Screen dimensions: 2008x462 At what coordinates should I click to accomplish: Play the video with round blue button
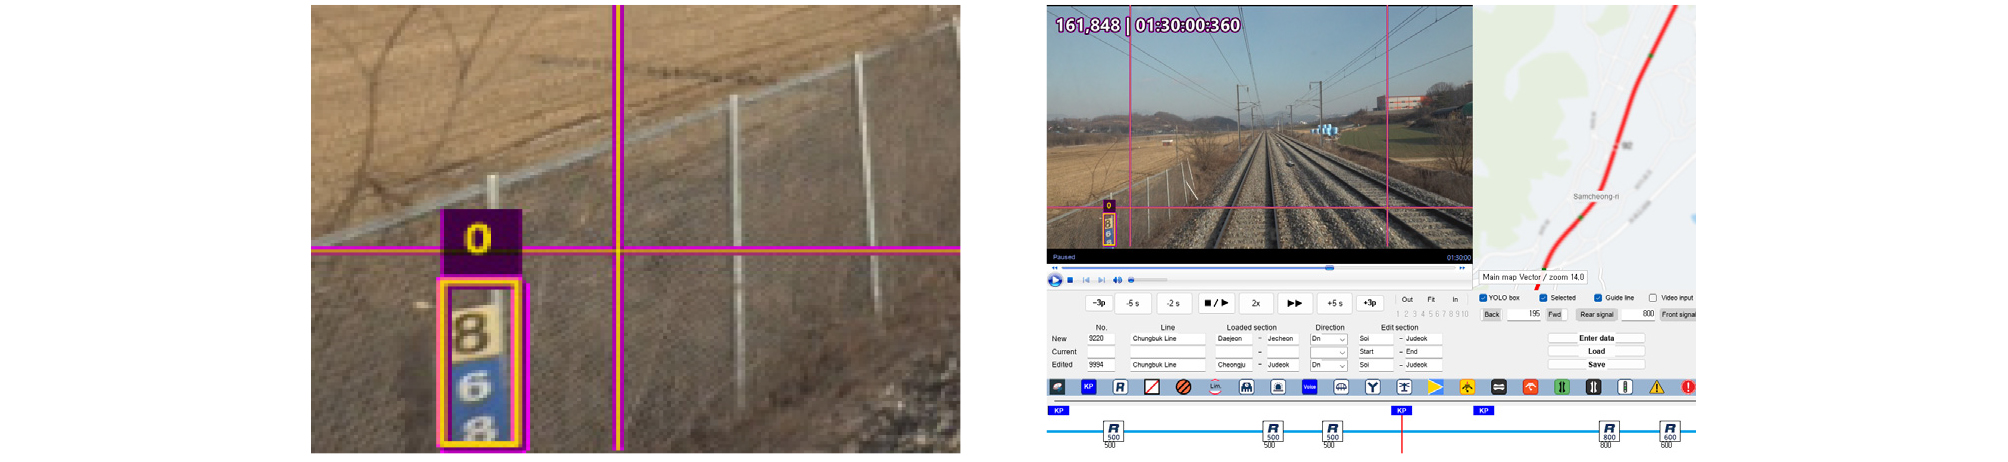[x=1055, y=280]
